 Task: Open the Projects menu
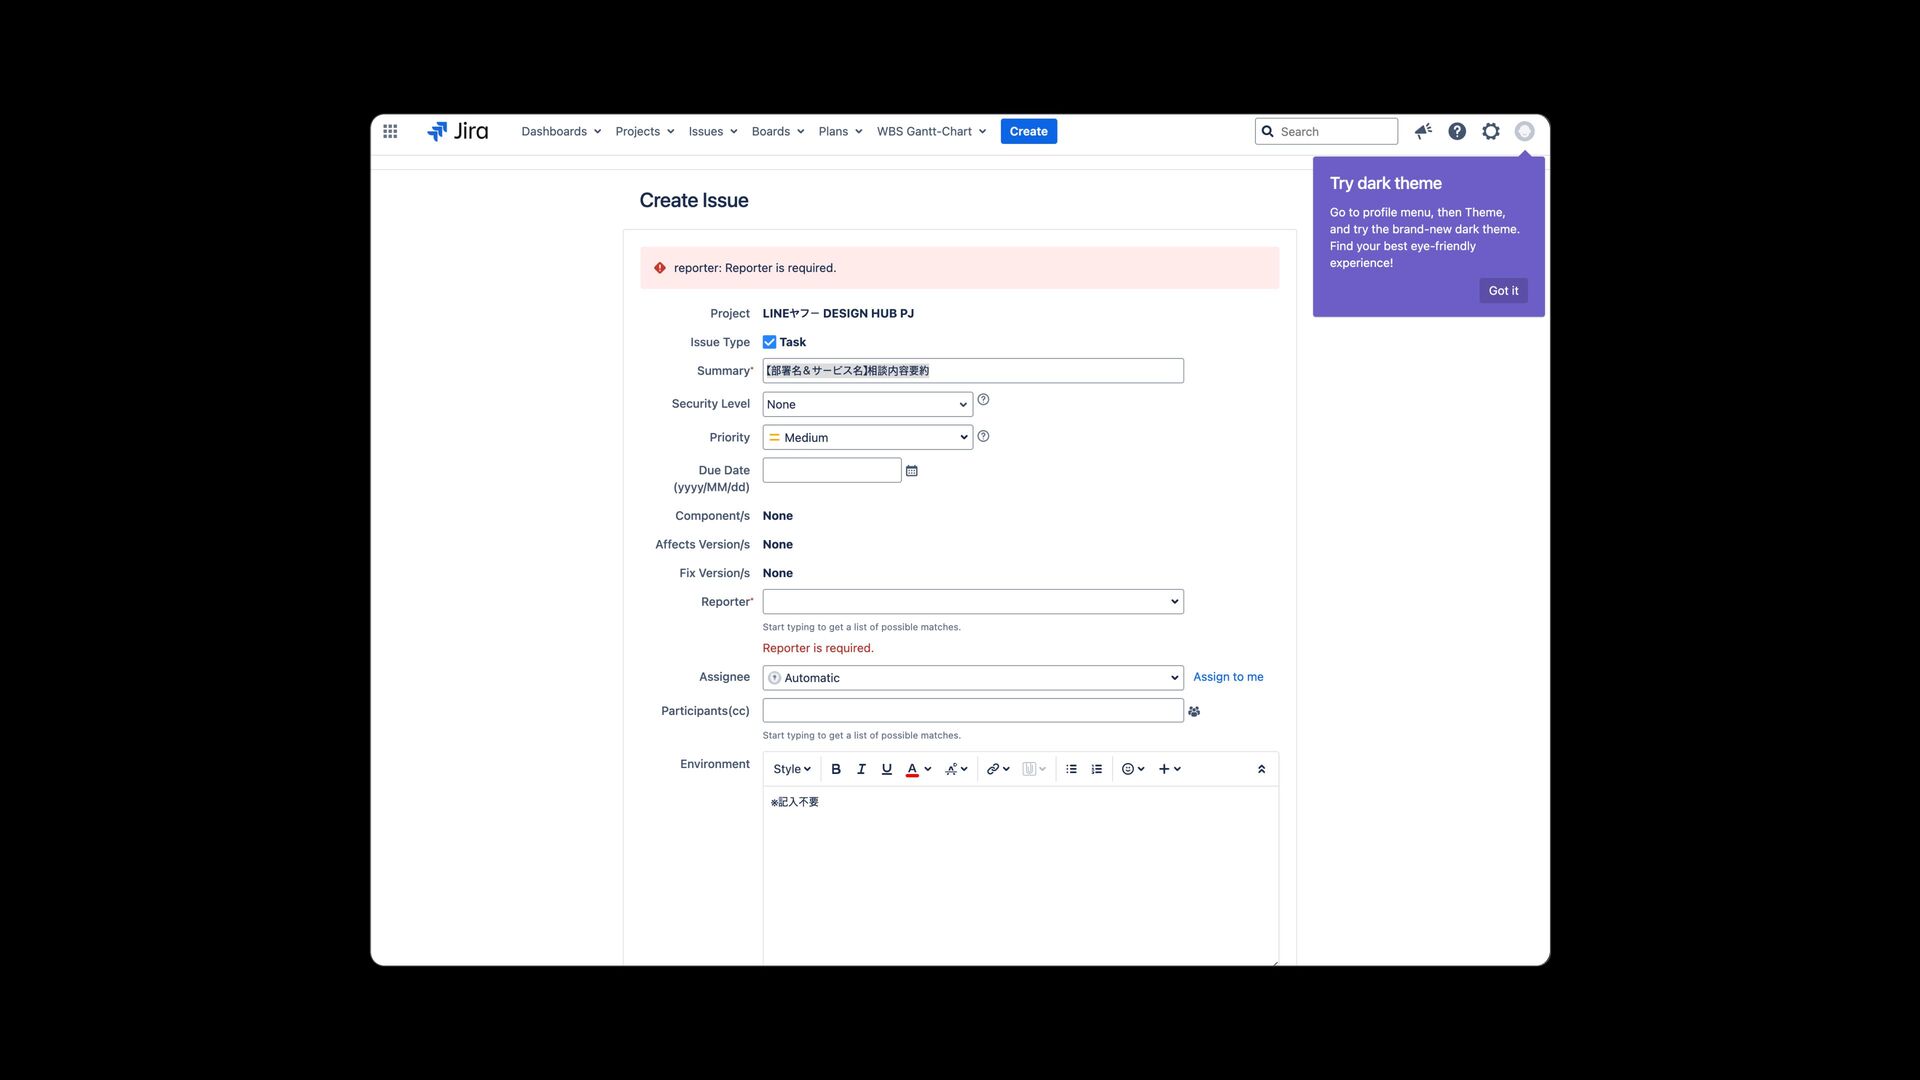pos(645,131)
